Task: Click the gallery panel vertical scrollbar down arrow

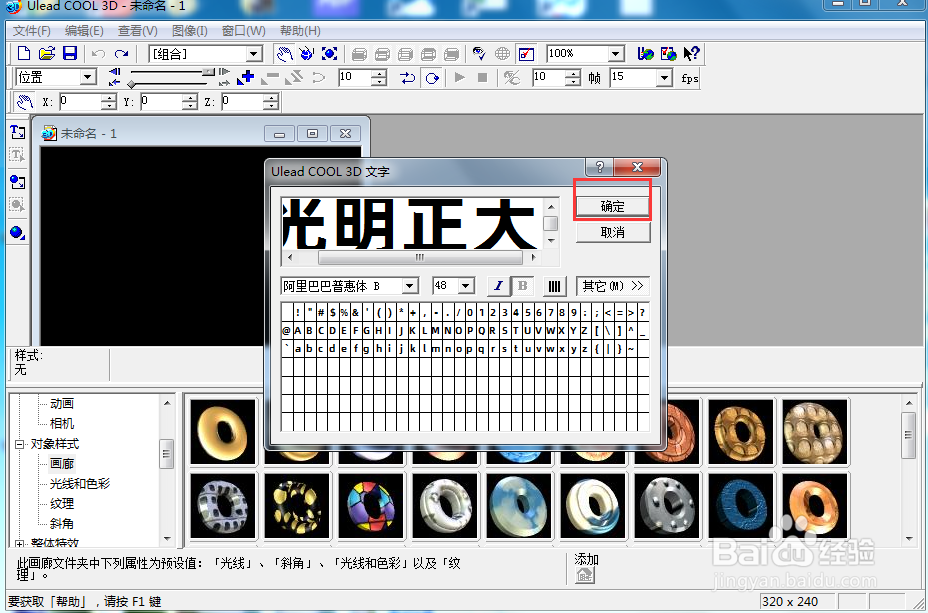Action: (x=909, y=539)
